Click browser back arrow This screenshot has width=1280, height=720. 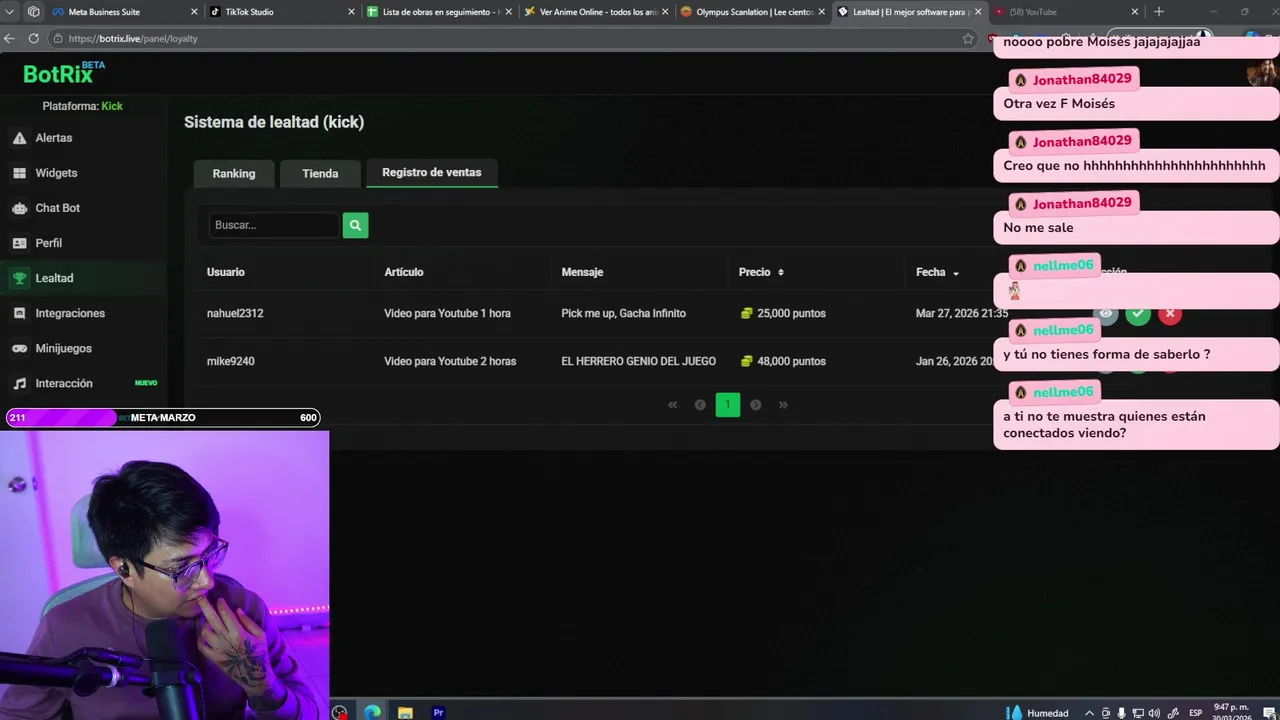[10, 38]
